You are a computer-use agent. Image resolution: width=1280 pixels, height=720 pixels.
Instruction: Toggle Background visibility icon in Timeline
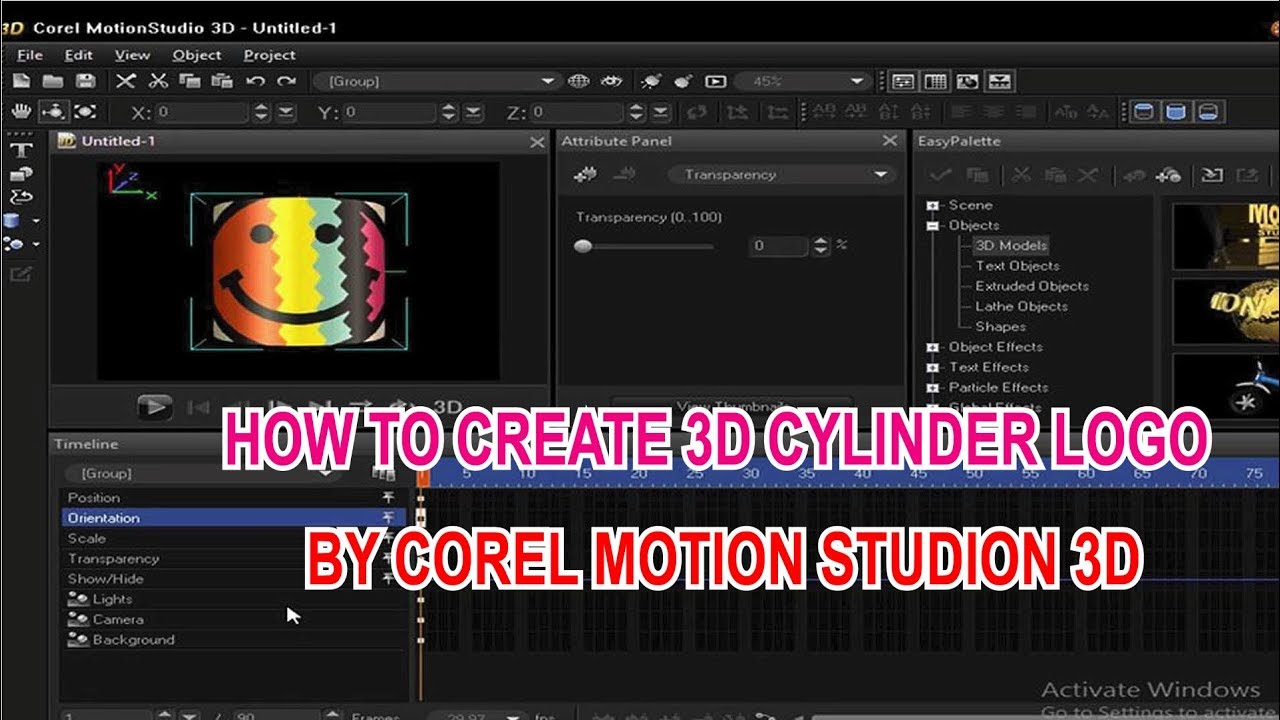coord(78,640)
